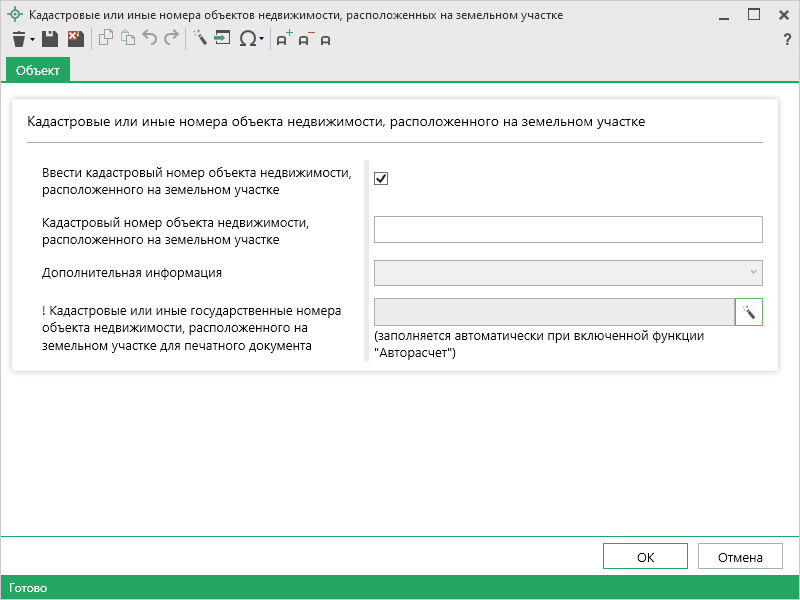
Task: Click the copy icon in the toolbar
Action: pos(106,39)
